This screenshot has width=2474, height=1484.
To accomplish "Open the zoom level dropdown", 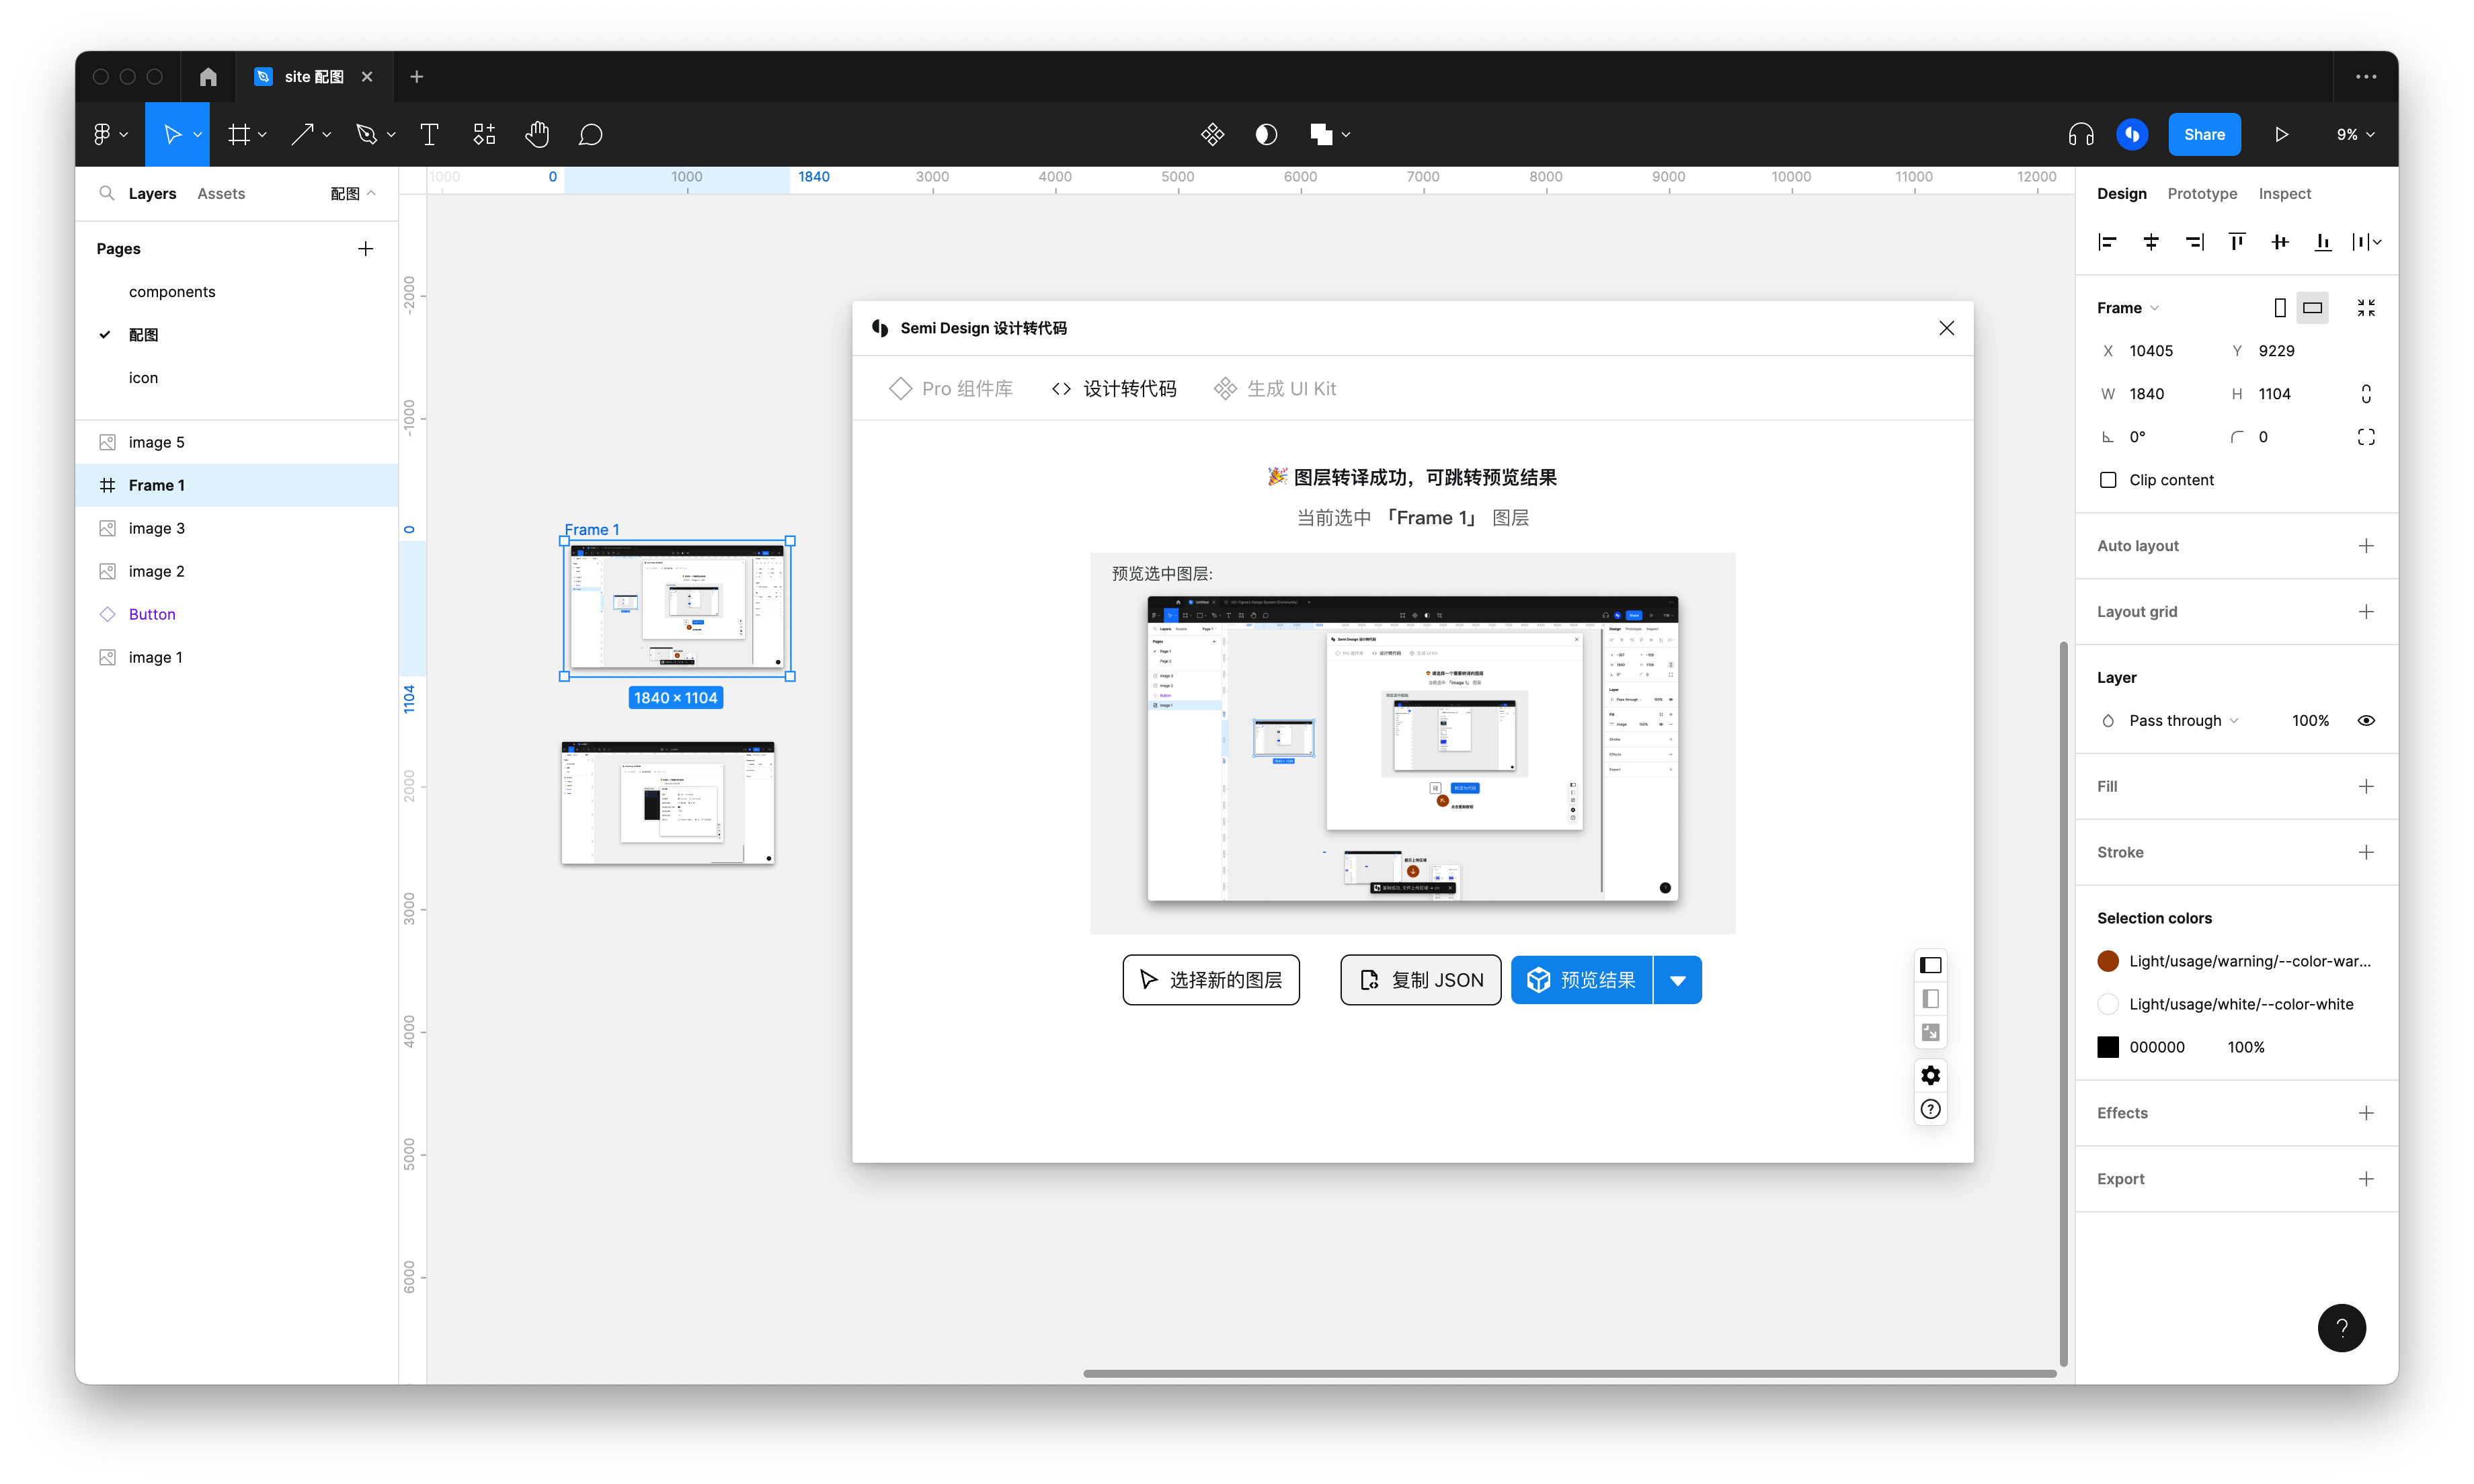I will [x=2355, y=134].
